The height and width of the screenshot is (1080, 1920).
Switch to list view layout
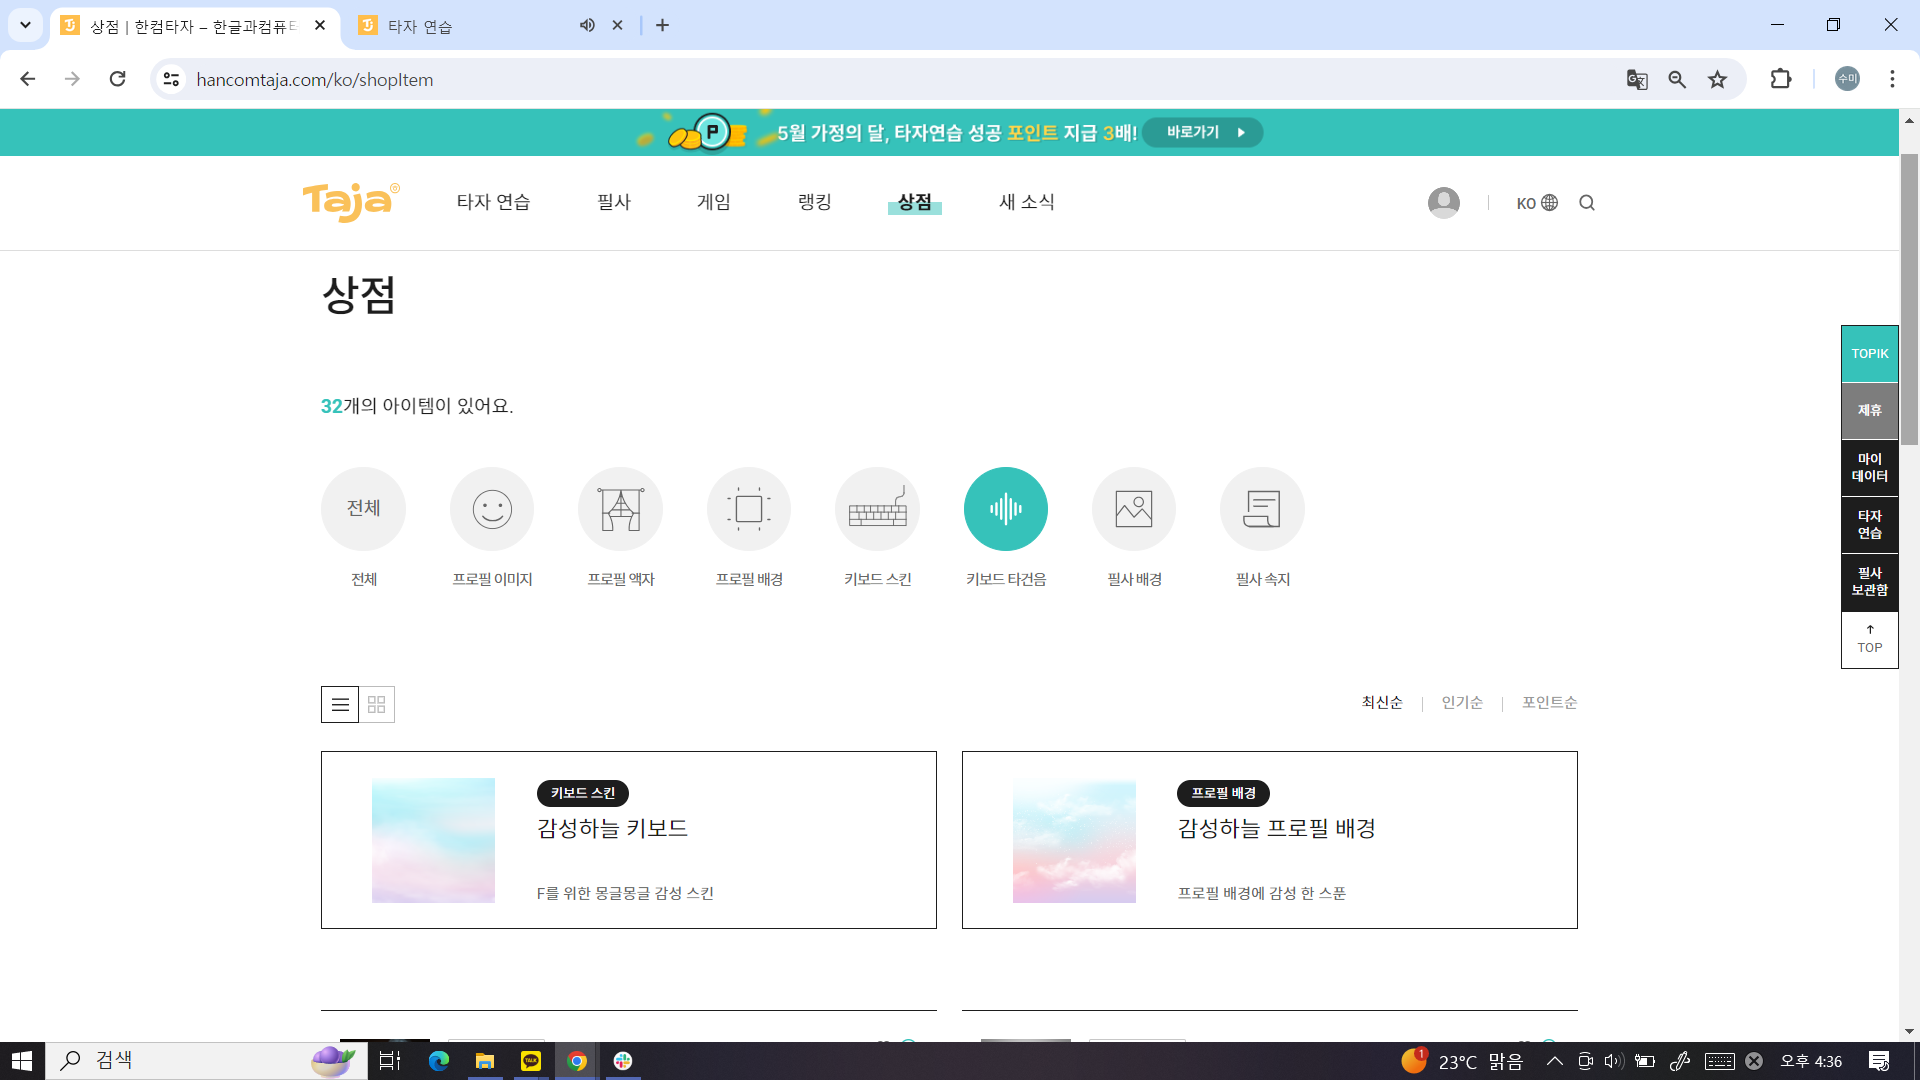[x=340, y=705]
